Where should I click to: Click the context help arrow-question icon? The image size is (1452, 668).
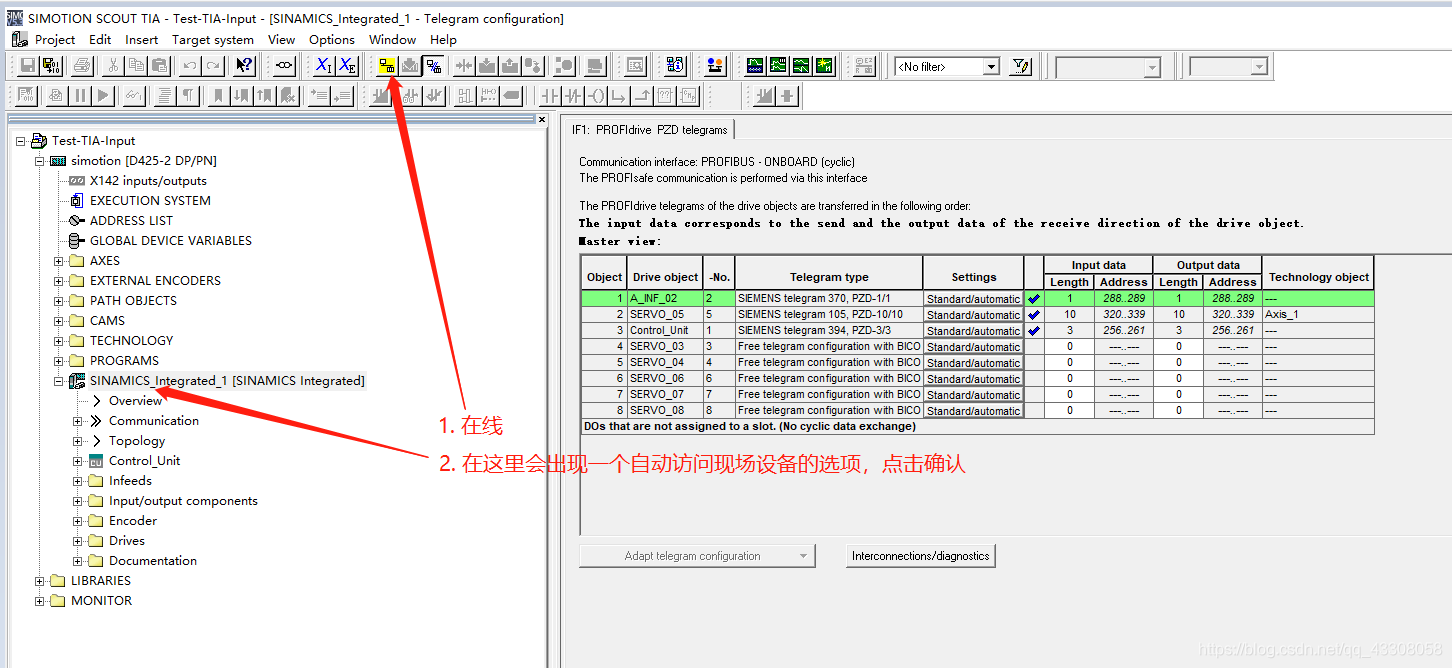pos(245,66)
